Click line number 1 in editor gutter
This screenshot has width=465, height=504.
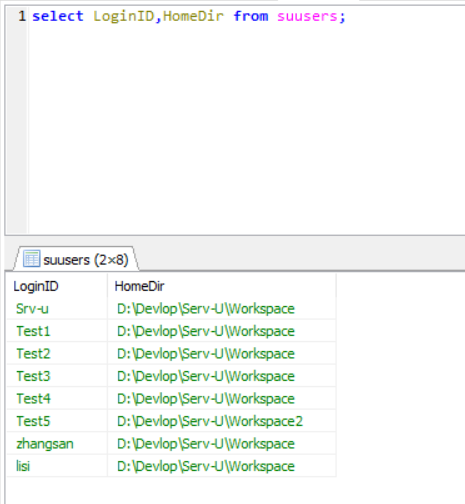click(x=22, y=16)
